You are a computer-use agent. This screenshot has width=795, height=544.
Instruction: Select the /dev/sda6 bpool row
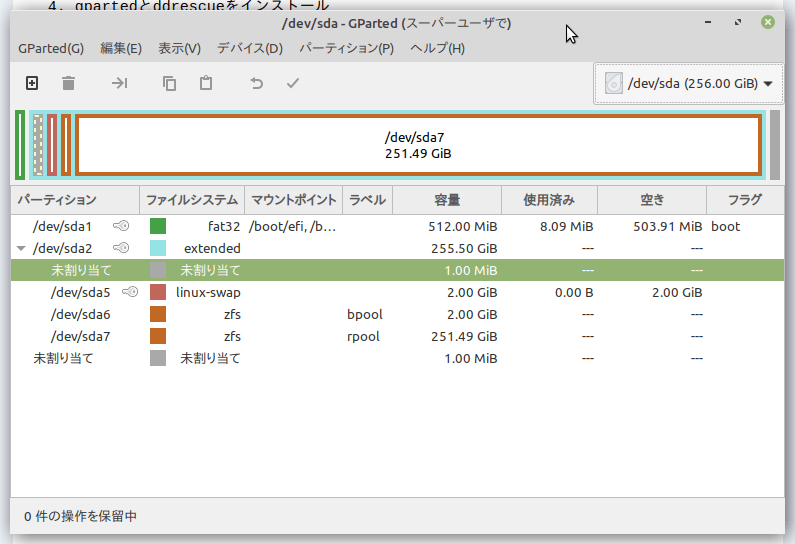(x=398, y=314)
